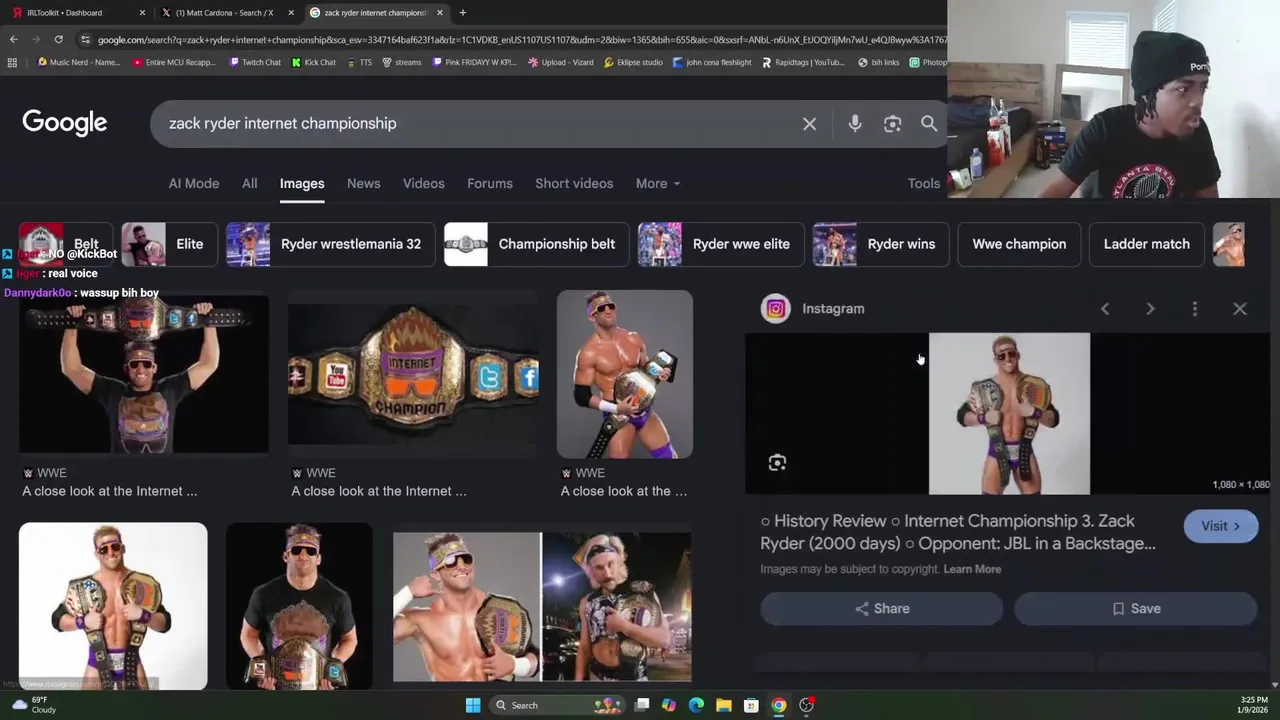Select the Images tab

click(302, 183)
